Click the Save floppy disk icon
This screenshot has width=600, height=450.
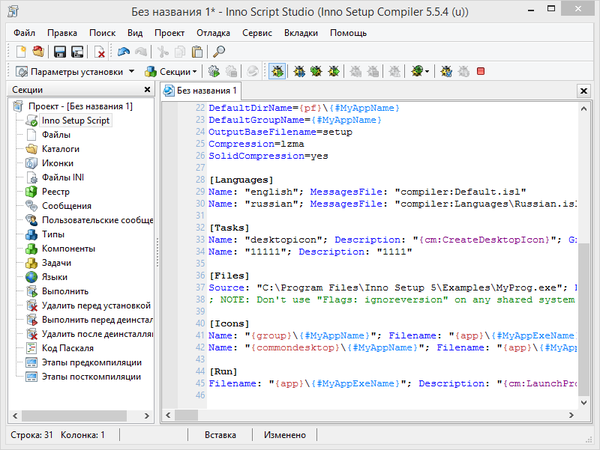[59, 52]
